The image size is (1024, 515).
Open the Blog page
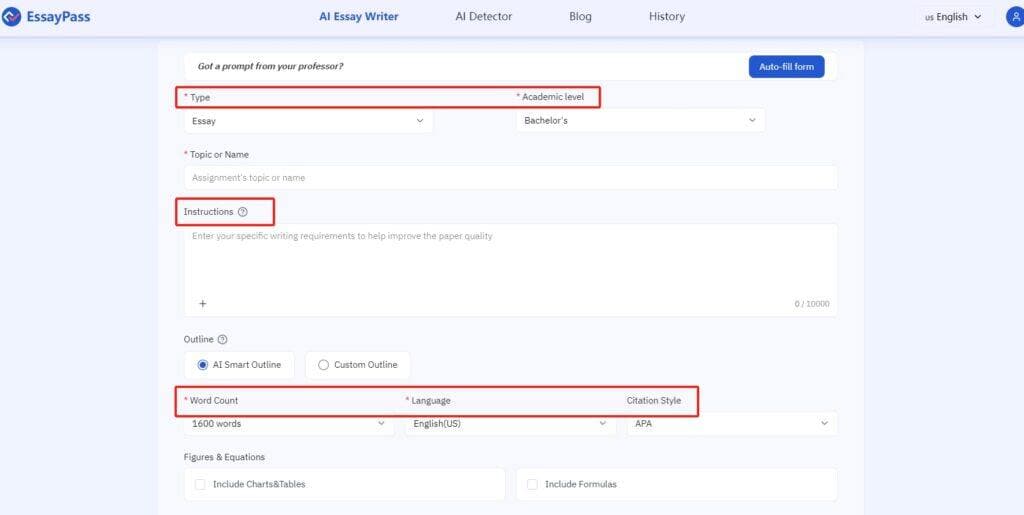(581, 17)
